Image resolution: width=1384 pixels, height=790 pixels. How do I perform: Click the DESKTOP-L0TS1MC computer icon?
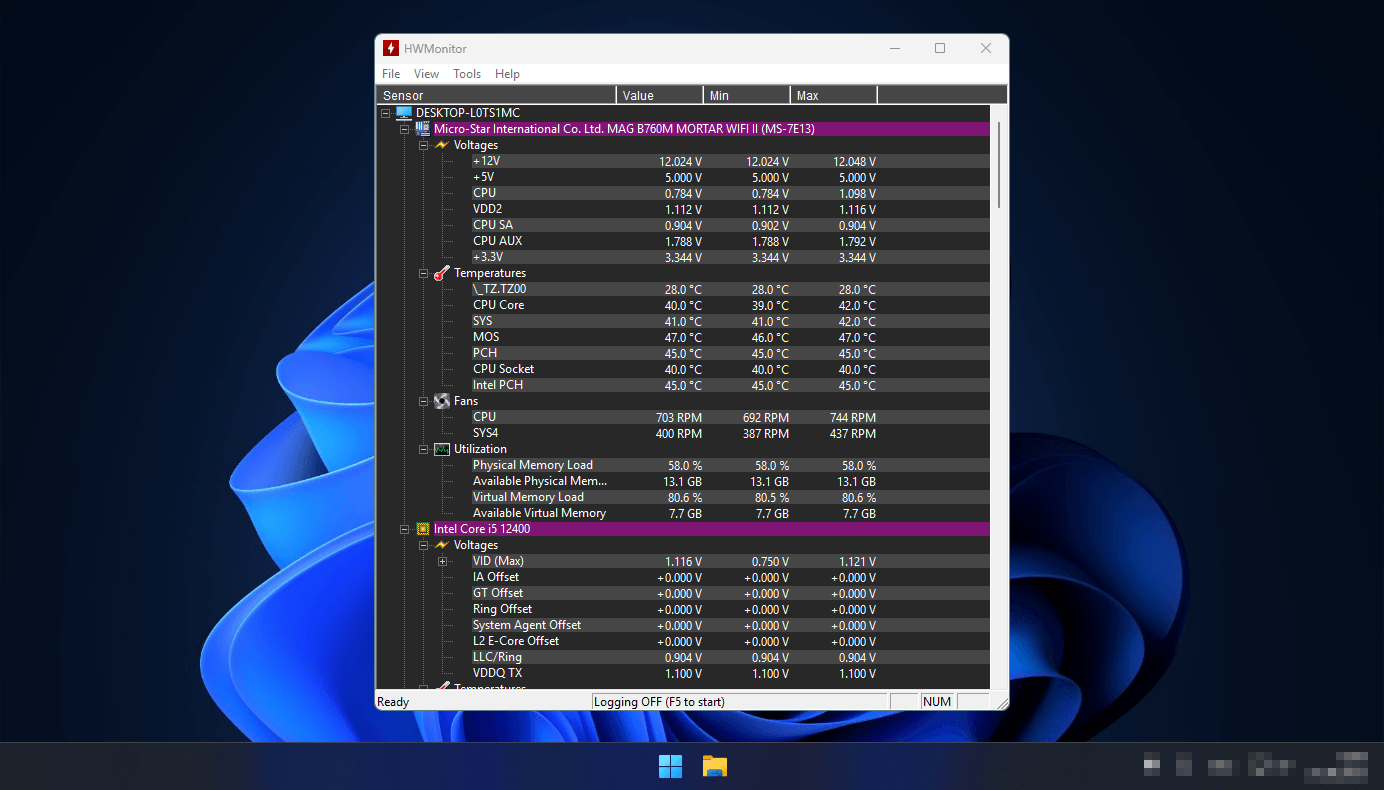404,113
